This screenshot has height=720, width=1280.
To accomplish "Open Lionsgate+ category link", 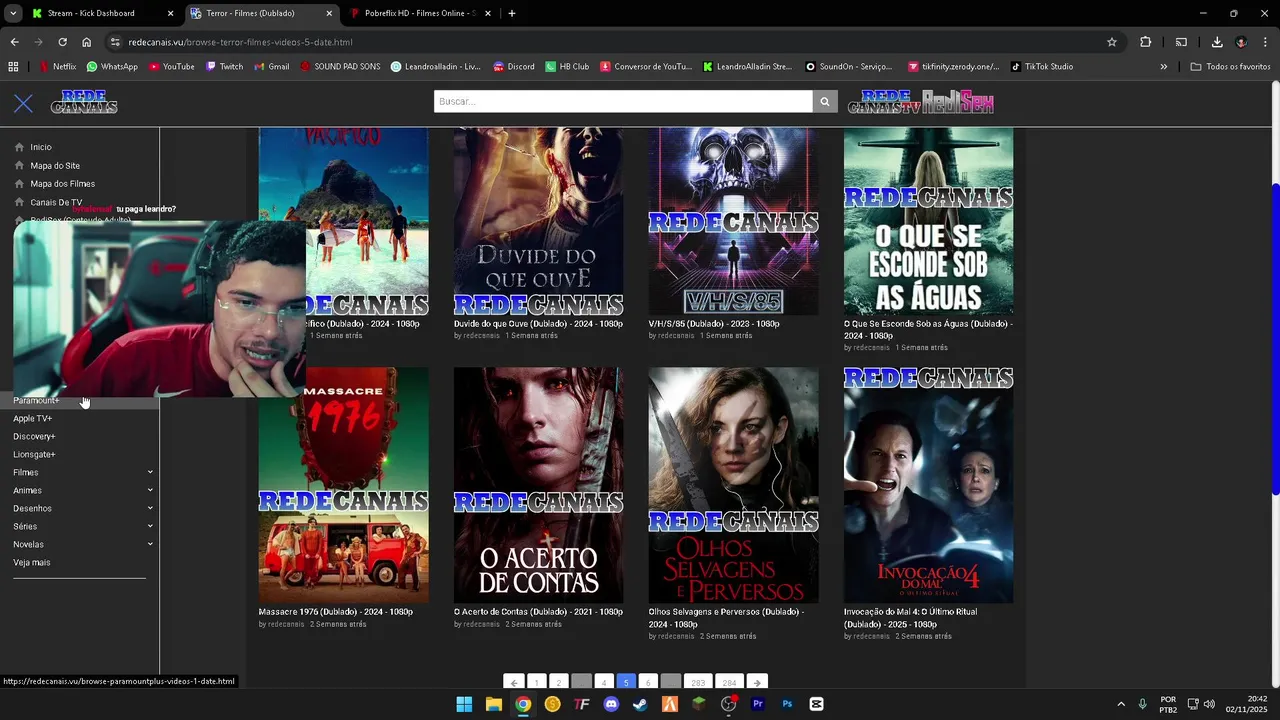I will tap(34, 454).
